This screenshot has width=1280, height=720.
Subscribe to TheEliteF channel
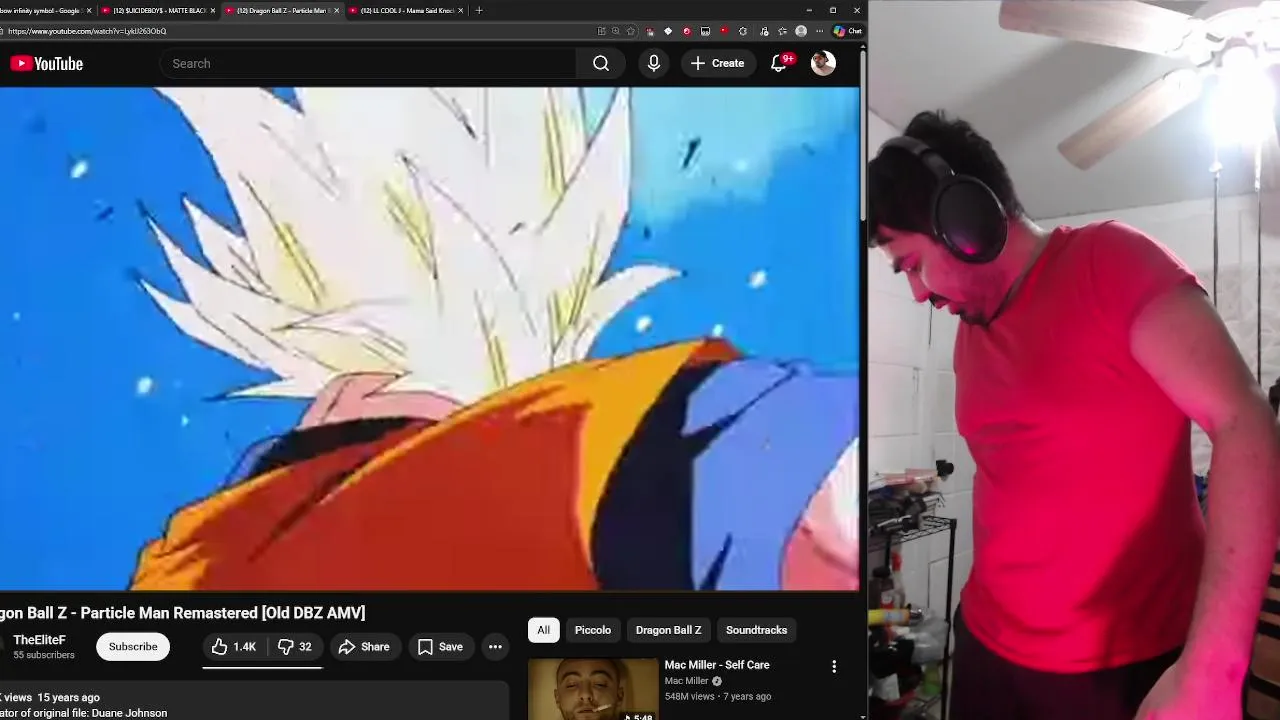click(133, 647)
